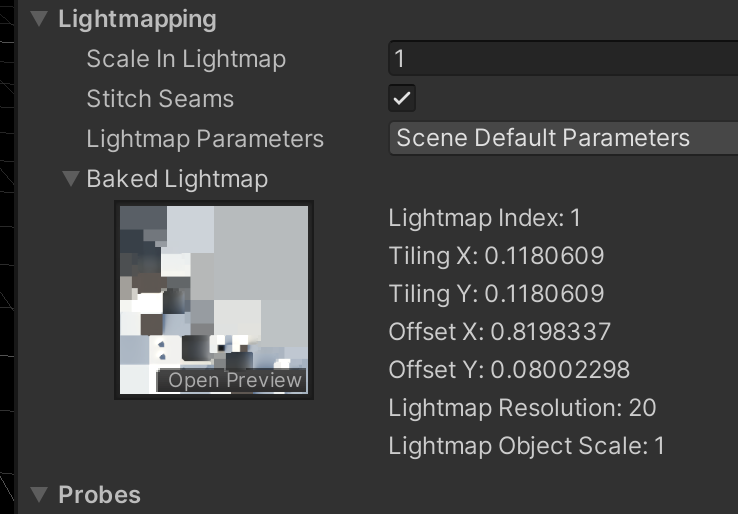
Task: Collapse the Lightmapping section
Action: 39,19
